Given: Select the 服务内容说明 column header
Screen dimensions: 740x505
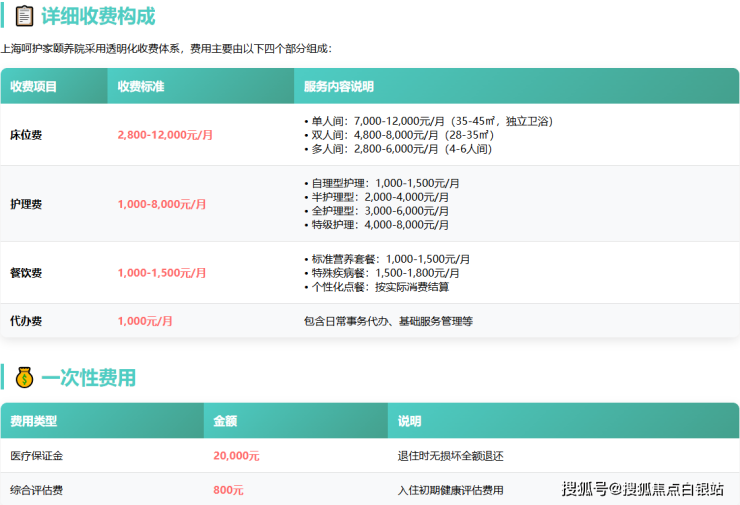Looking at the screenshot, I should [338, 87].
